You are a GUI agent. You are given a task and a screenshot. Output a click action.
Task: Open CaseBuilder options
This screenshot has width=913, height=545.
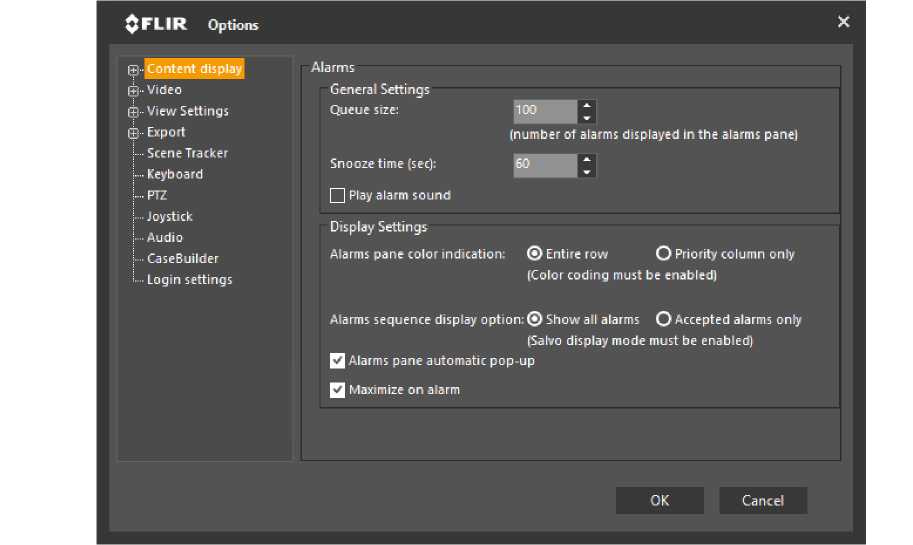183,258
